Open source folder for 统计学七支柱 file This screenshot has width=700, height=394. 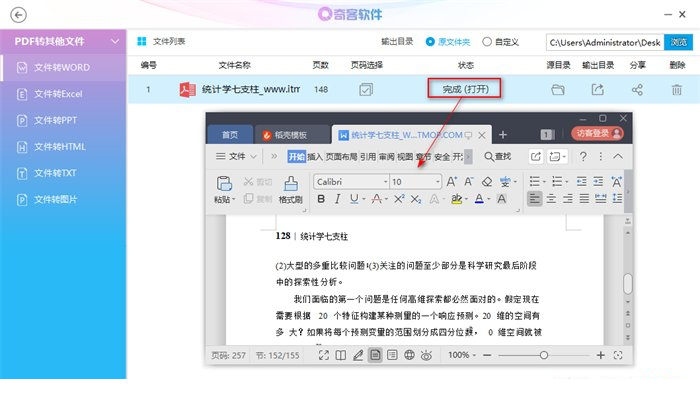558,90
